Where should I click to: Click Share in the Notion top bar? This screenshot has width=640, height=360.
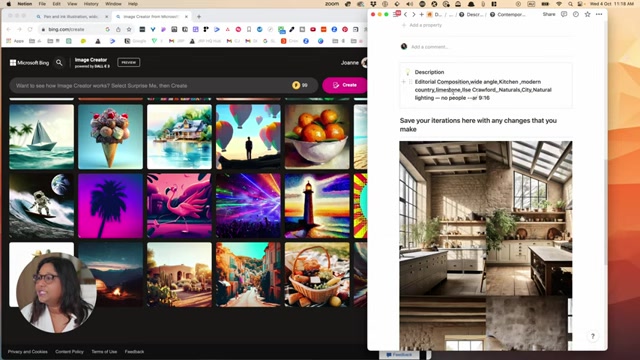tap(549, 14)
